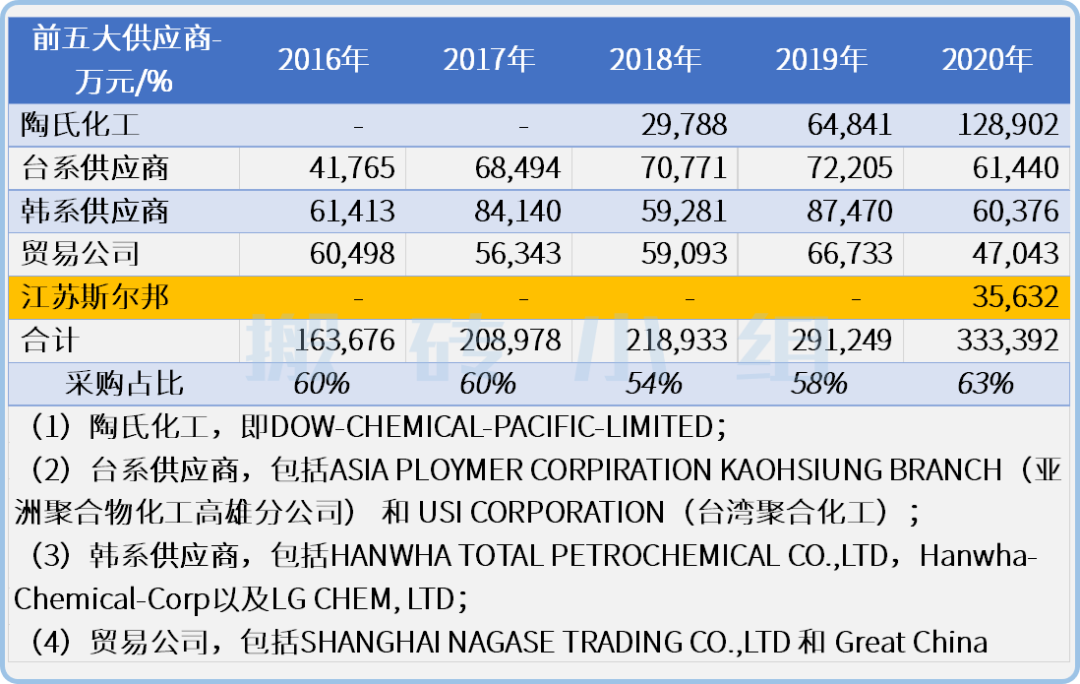Click the 54% purchase share
This screenshot has width=1080, height=684.
[654, 384]
